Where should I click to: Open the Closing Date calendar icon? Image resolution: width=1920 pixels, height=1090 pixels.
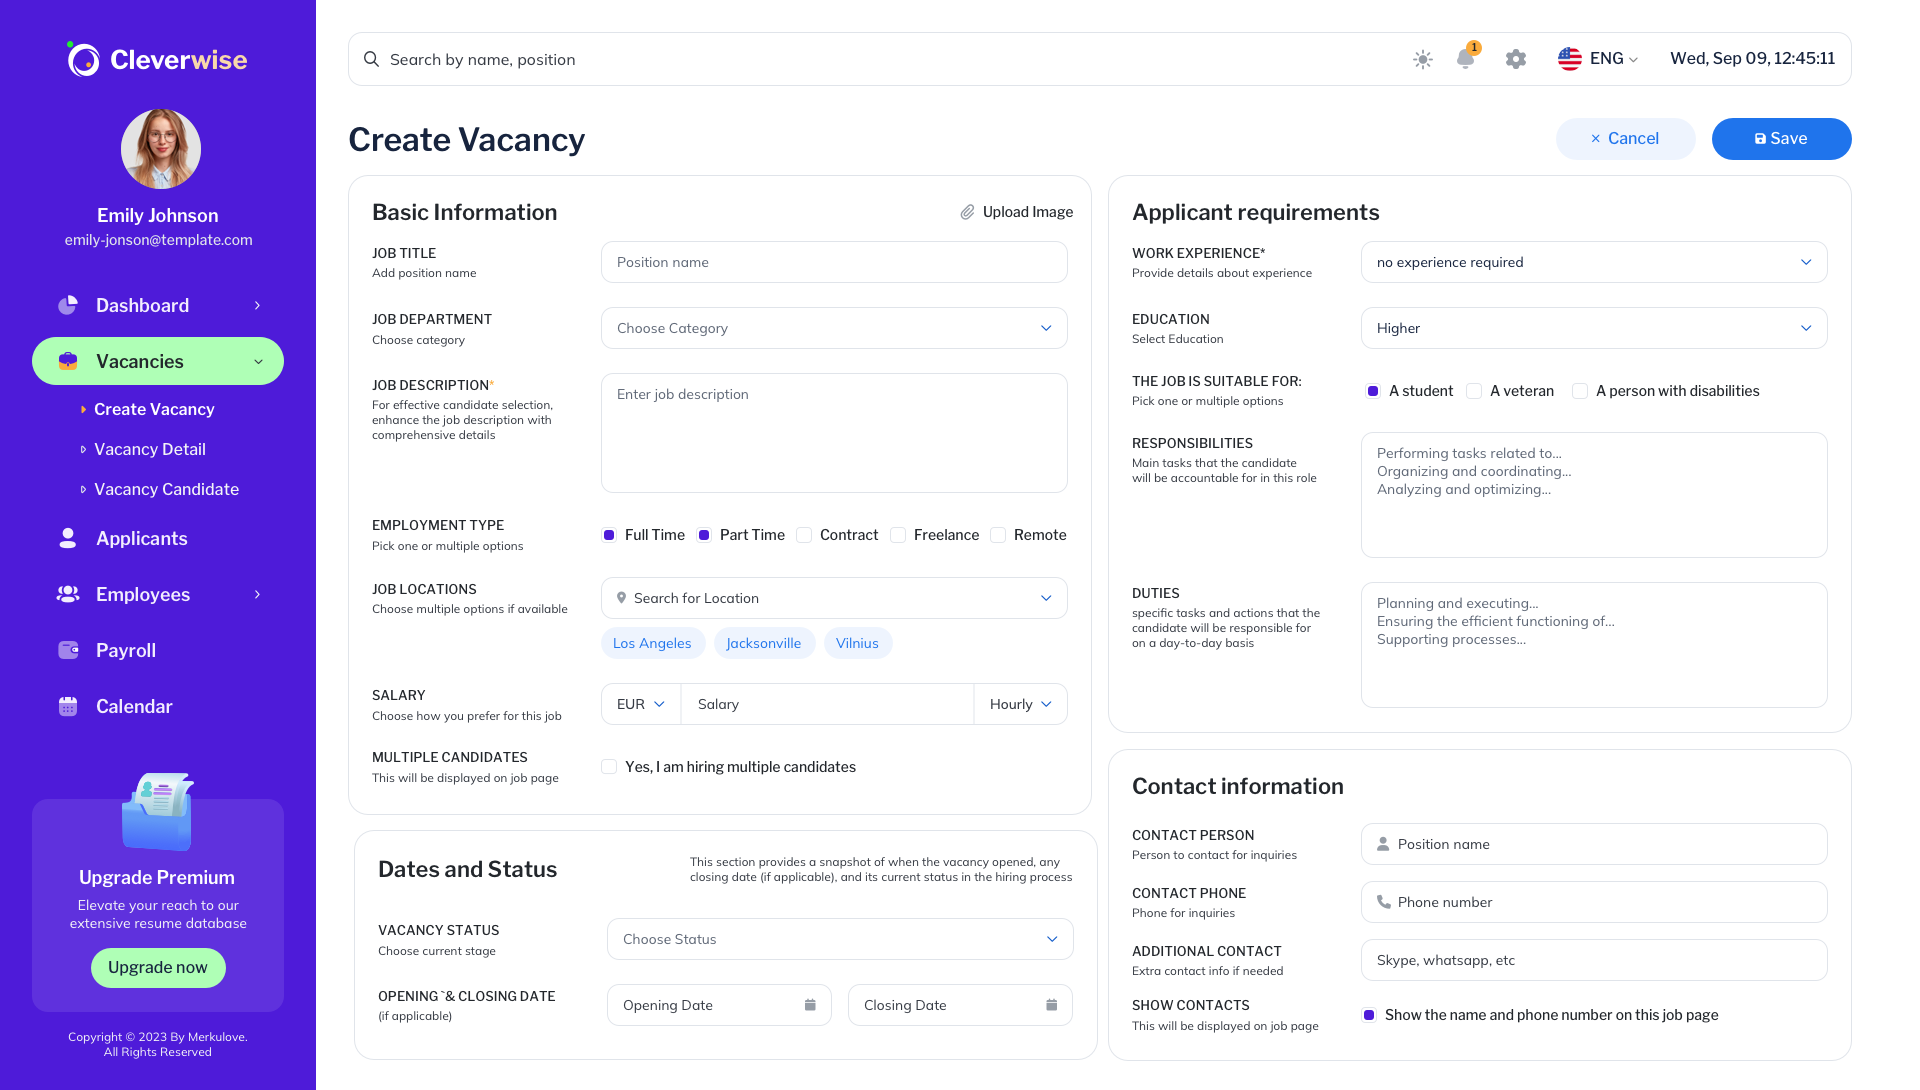pyautogui.click(x=1050, y=1004)
